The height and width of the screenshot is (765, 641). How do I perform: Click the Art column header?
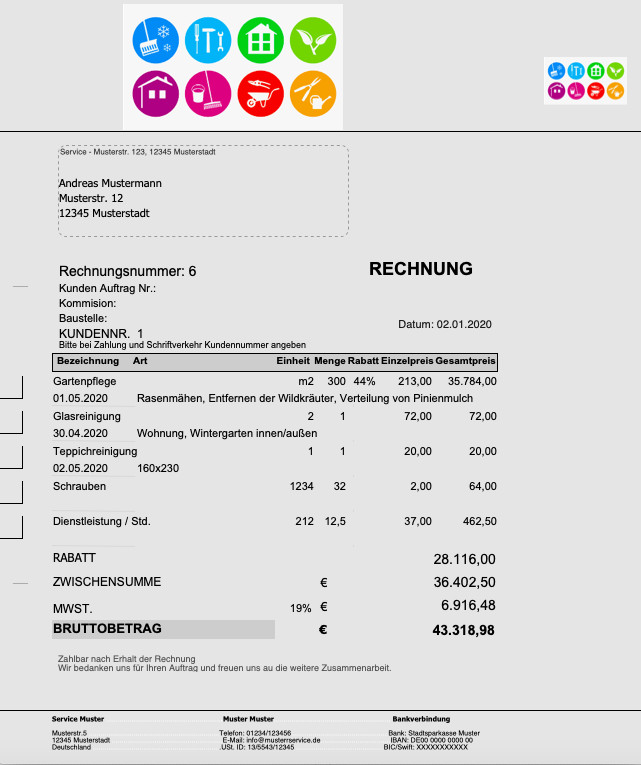pyautogui.click(x=140, y=361)
